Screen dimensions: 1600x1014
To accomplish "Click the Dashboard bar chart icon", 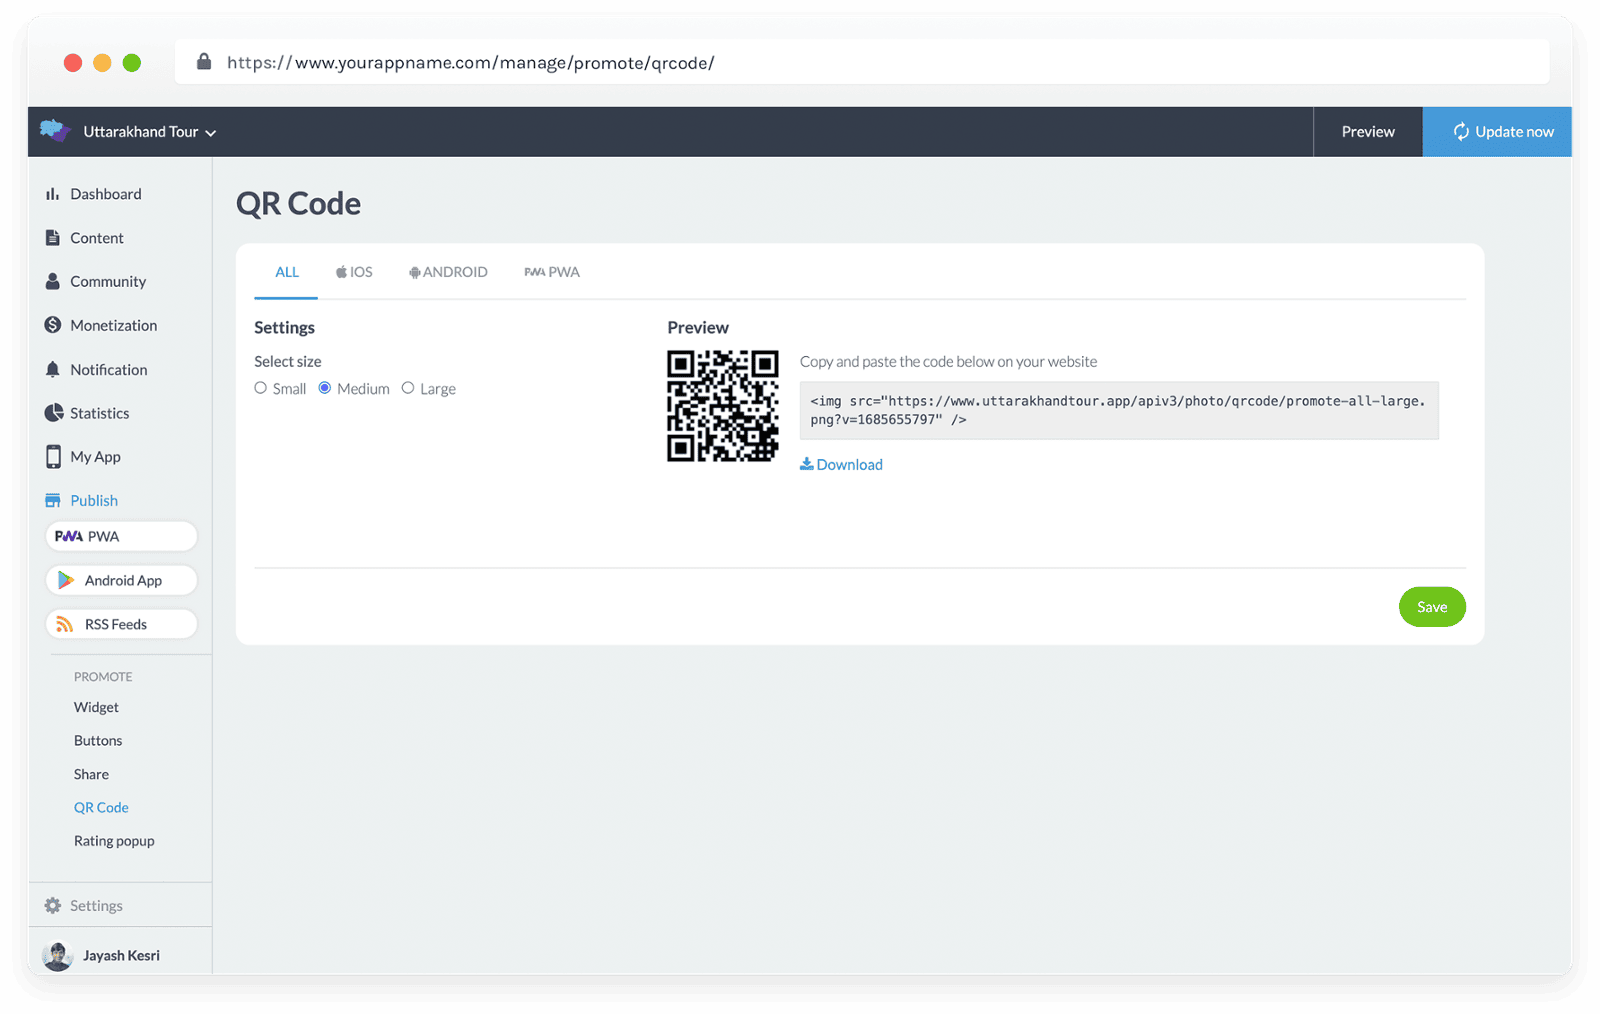I will click(52, 194).
